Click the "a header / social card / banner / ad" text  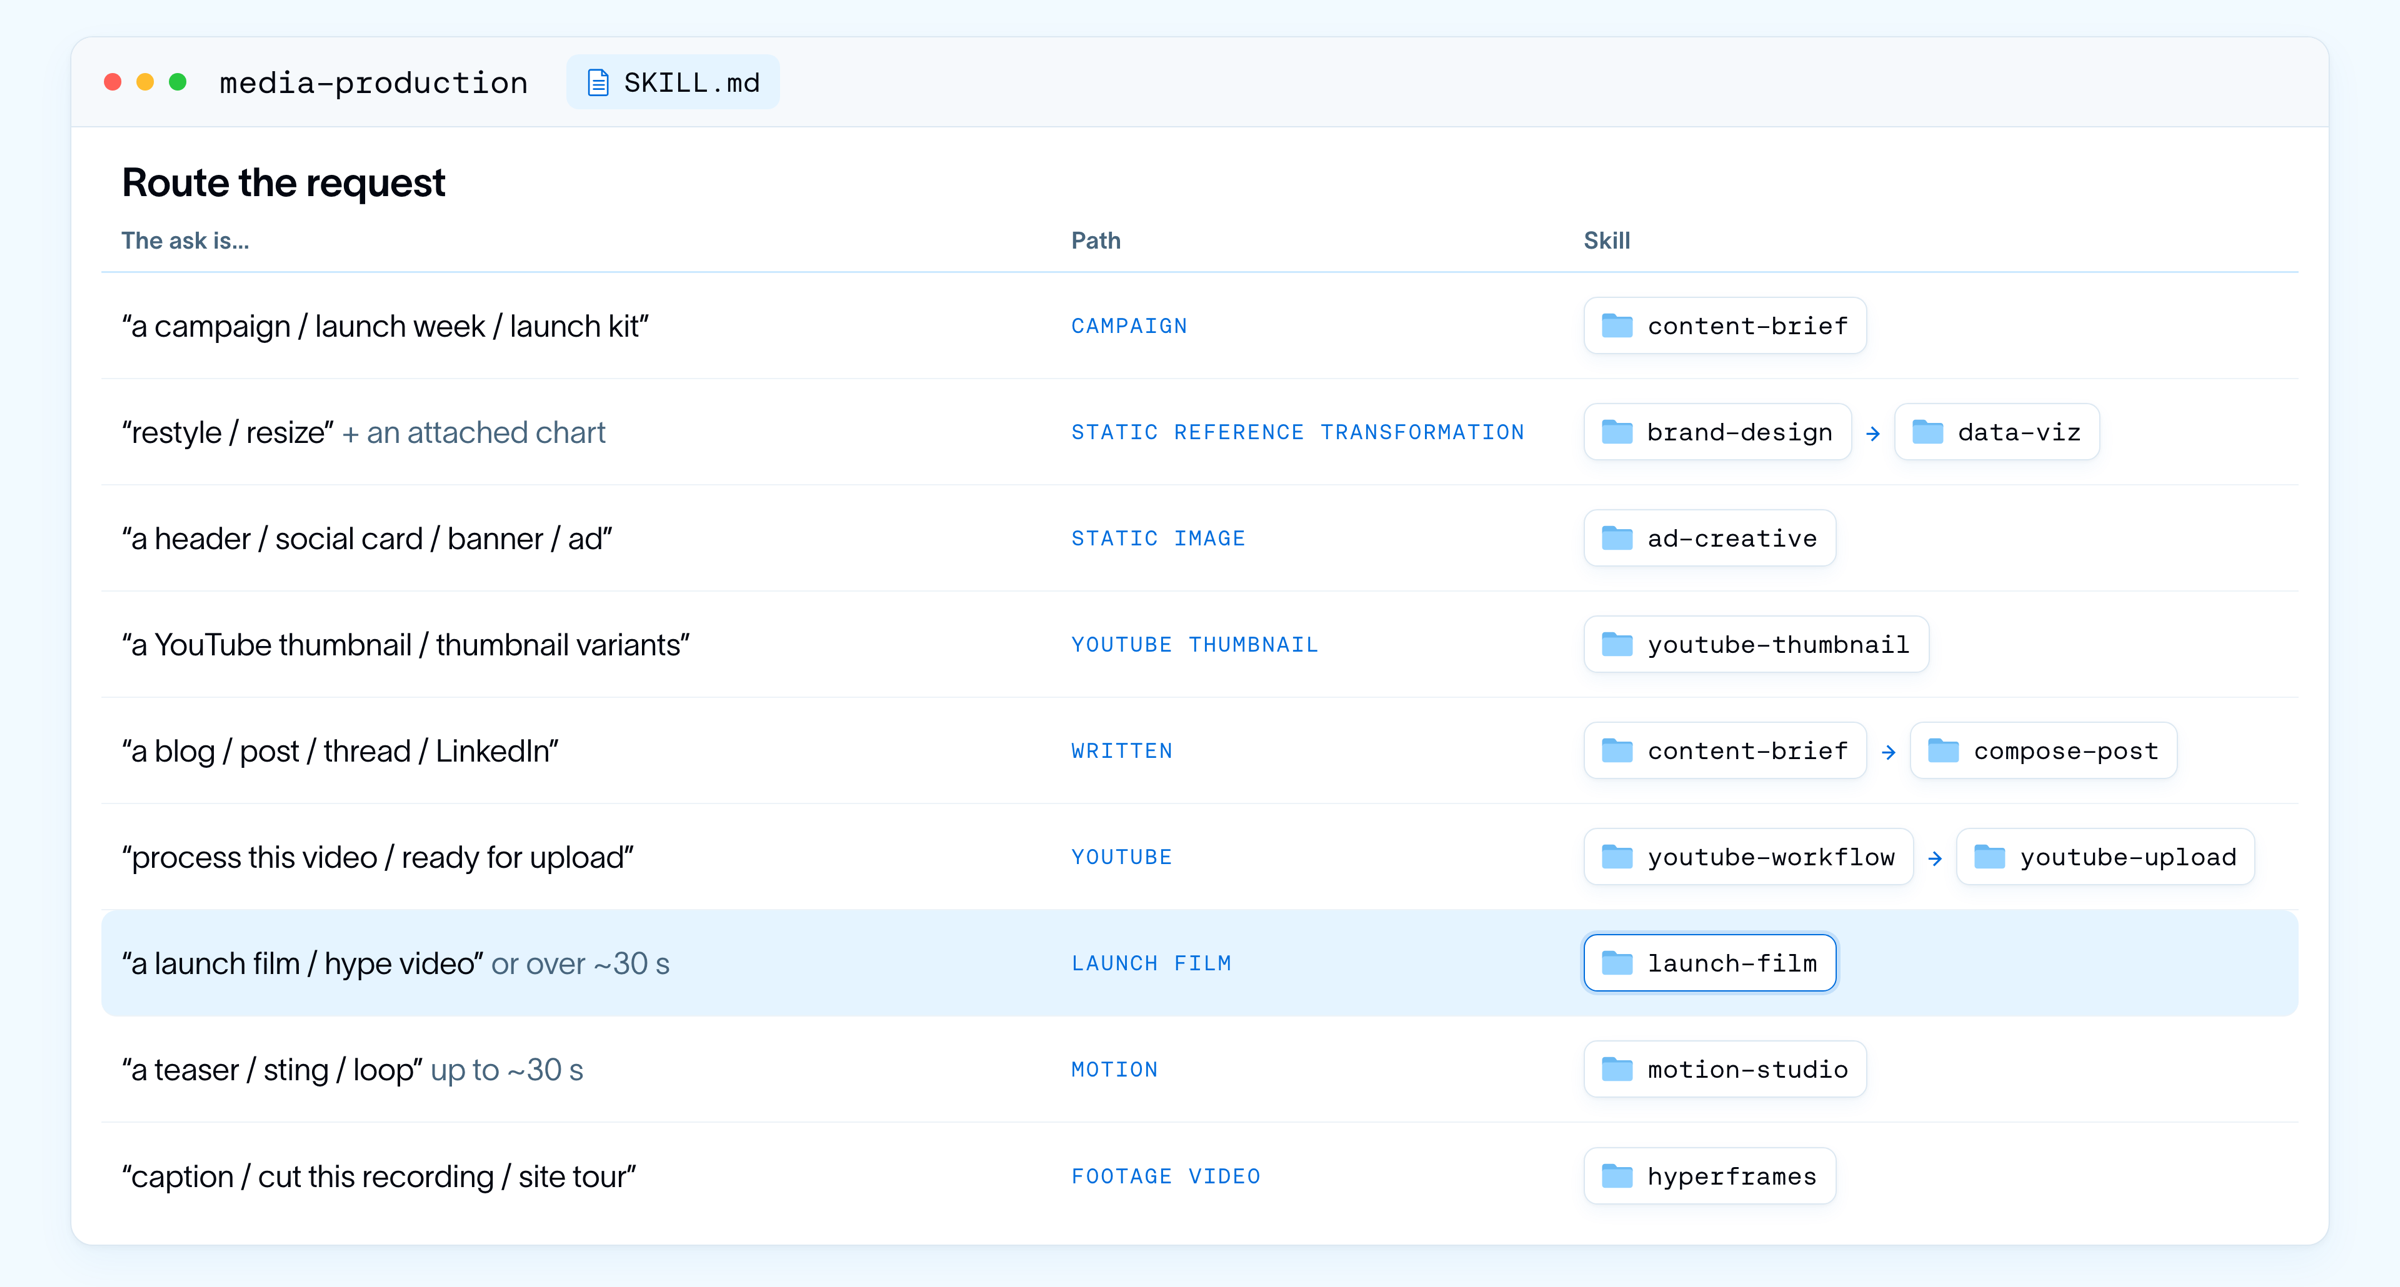click(x=367, y=538)
